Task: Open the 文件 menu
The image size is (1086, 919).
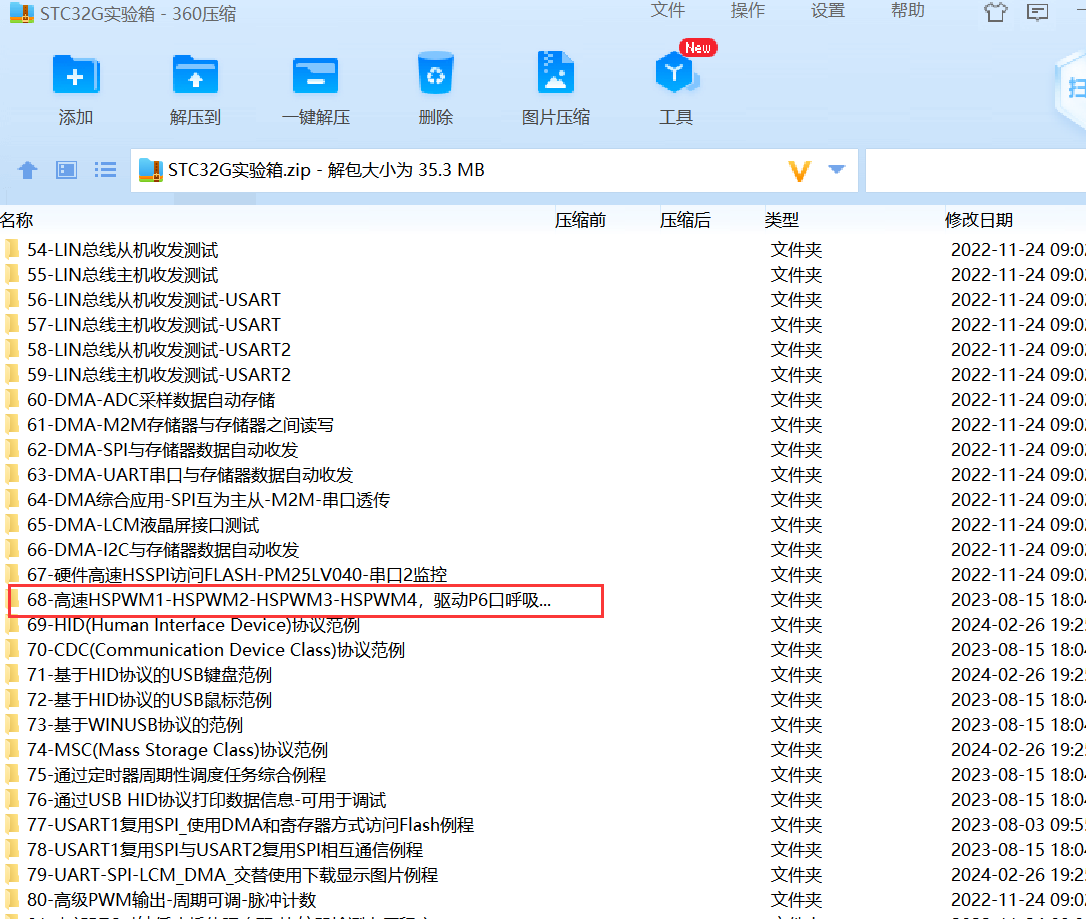Action: click(x=668, y=10)
